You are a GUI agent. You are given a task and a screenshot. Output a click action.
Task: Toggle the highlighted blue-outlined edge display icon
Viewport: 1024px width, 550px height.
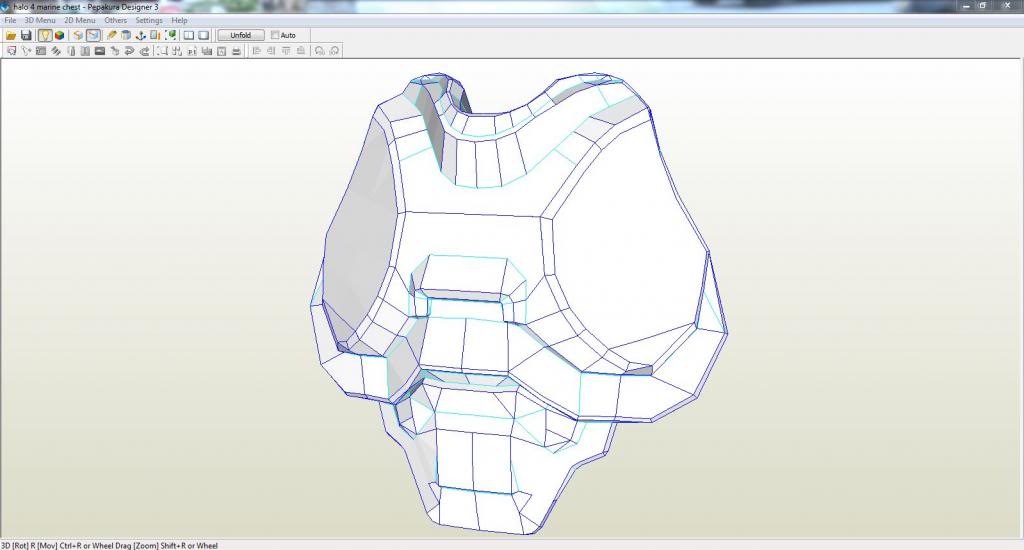[93, 35]
